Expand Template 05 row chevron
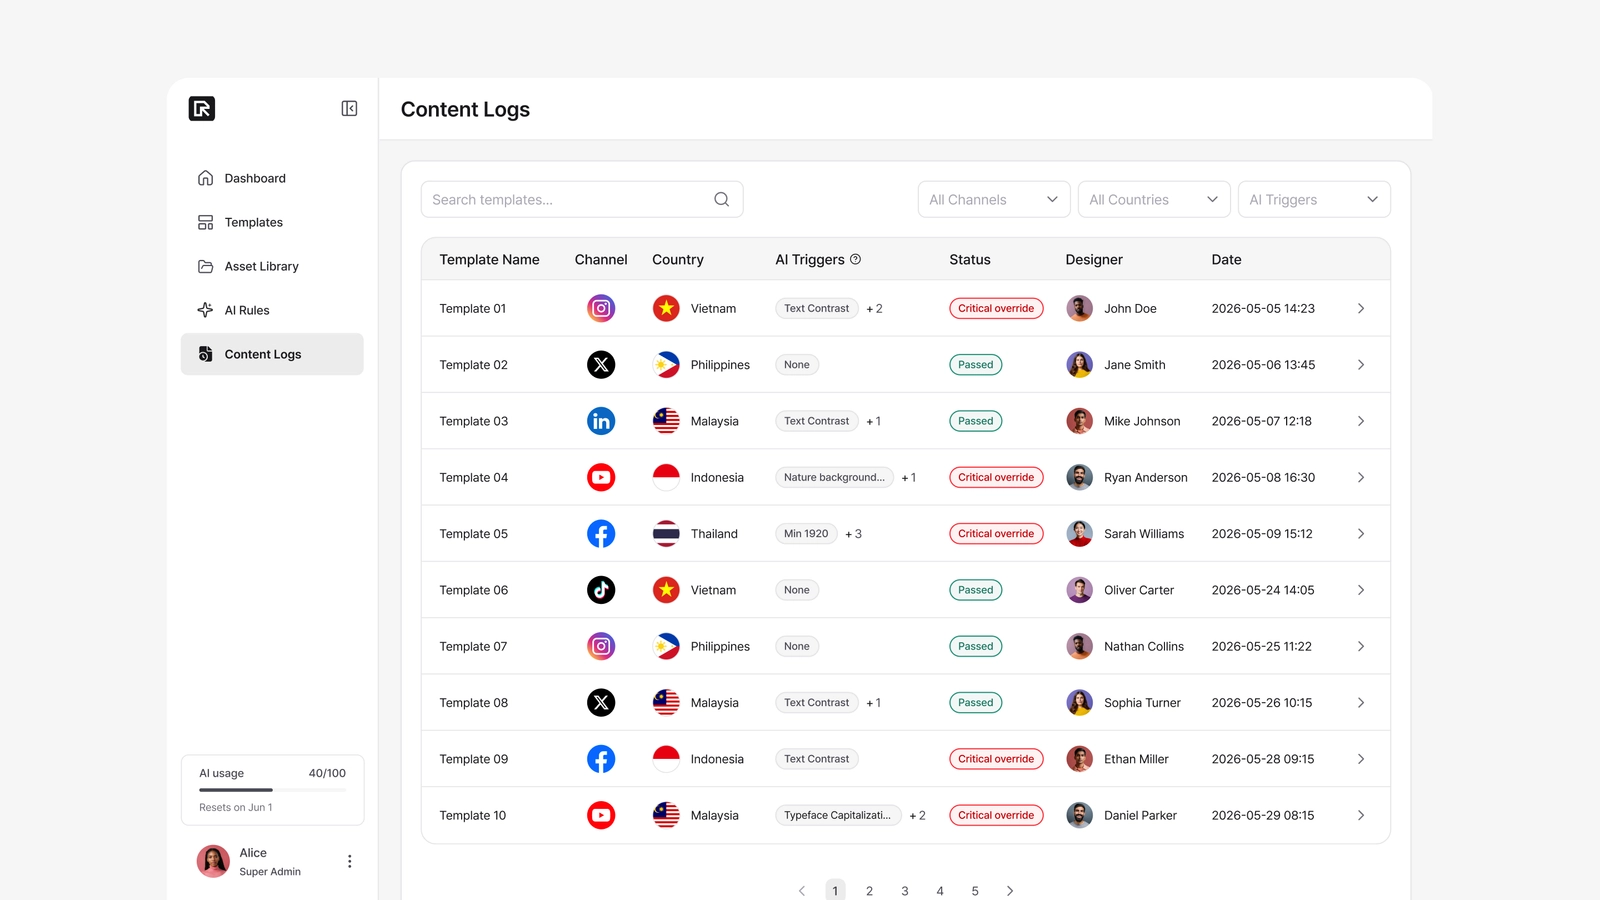Image resolution: width=1600 pixels, height=900 pixels. (1361, 534)
